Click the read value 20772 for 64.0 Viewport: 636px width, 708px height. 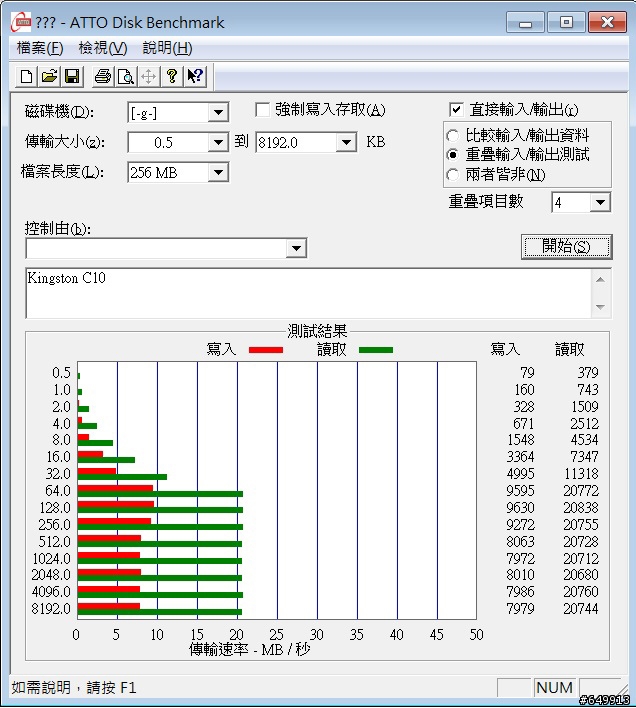[581, 491]
